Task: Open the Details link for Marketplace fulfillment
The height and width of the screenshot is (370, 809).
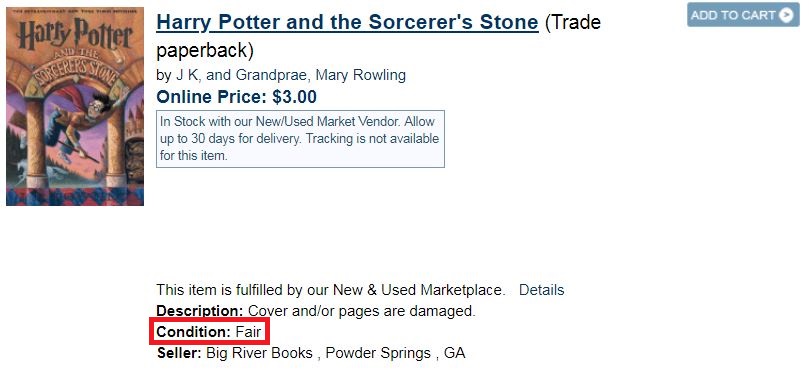Action: click(541, 290)
